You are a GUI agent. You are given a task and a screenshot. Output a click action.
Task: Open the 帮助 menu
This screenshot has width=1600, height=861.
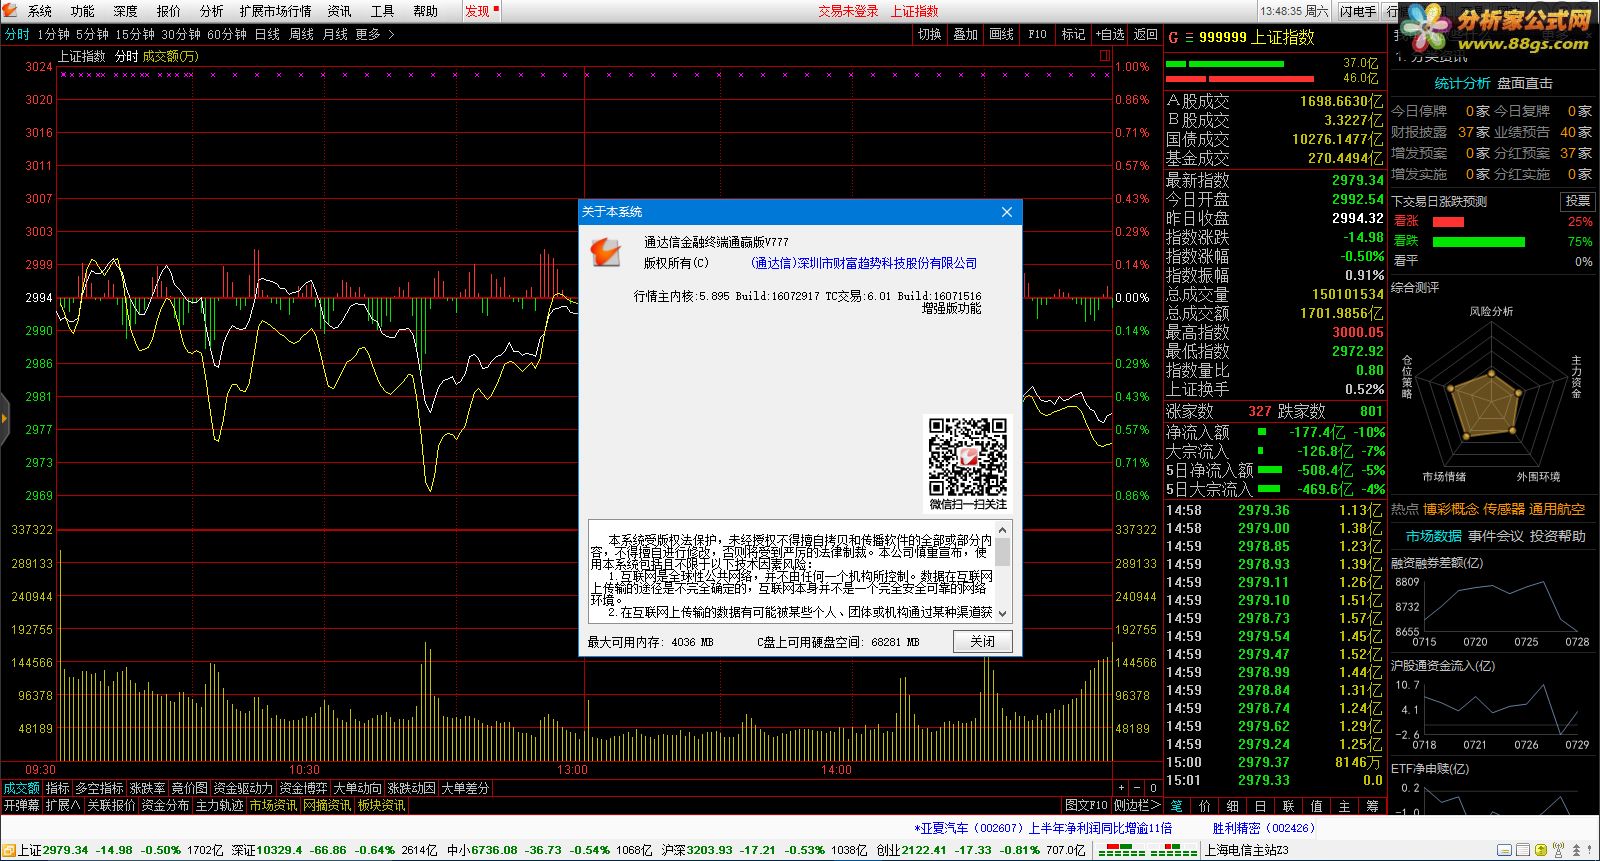pyautogui.click(x=426, y=11)
